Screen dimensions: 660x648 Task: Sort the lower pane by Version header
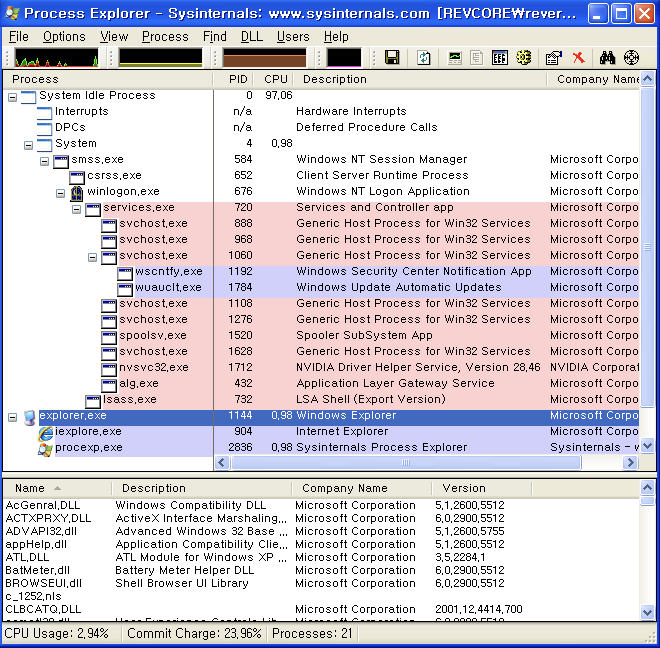click(x=482, y=488)
